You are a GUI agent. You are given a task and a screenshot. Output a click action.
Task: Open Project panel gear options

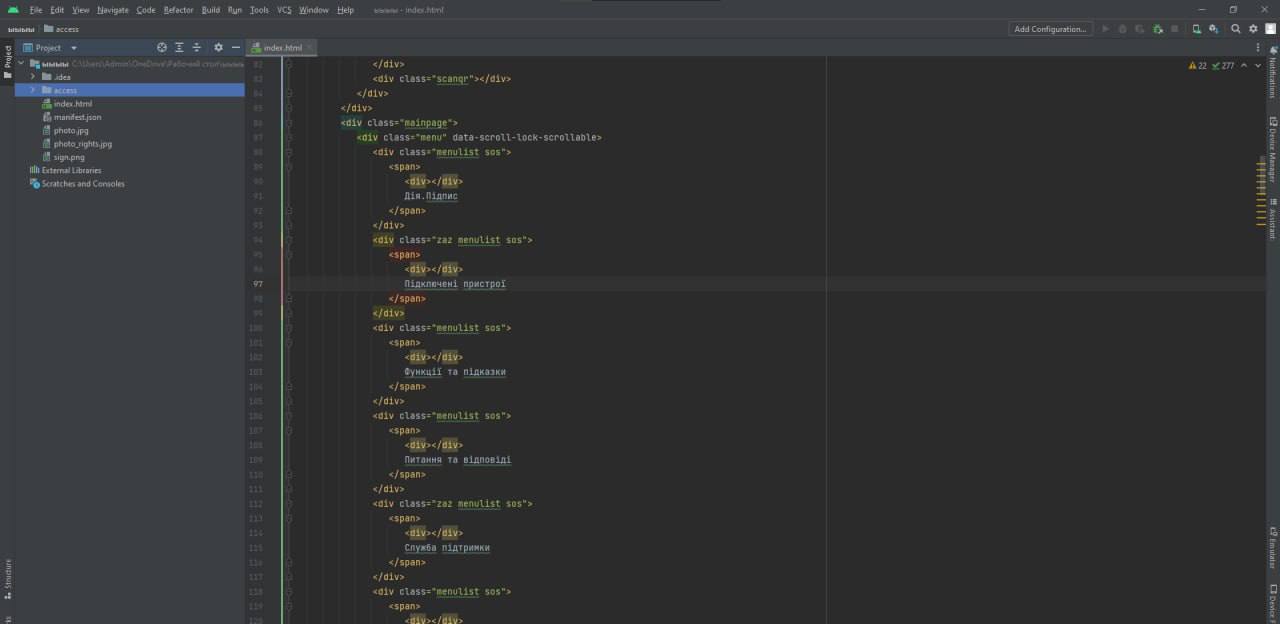(218, 47)
